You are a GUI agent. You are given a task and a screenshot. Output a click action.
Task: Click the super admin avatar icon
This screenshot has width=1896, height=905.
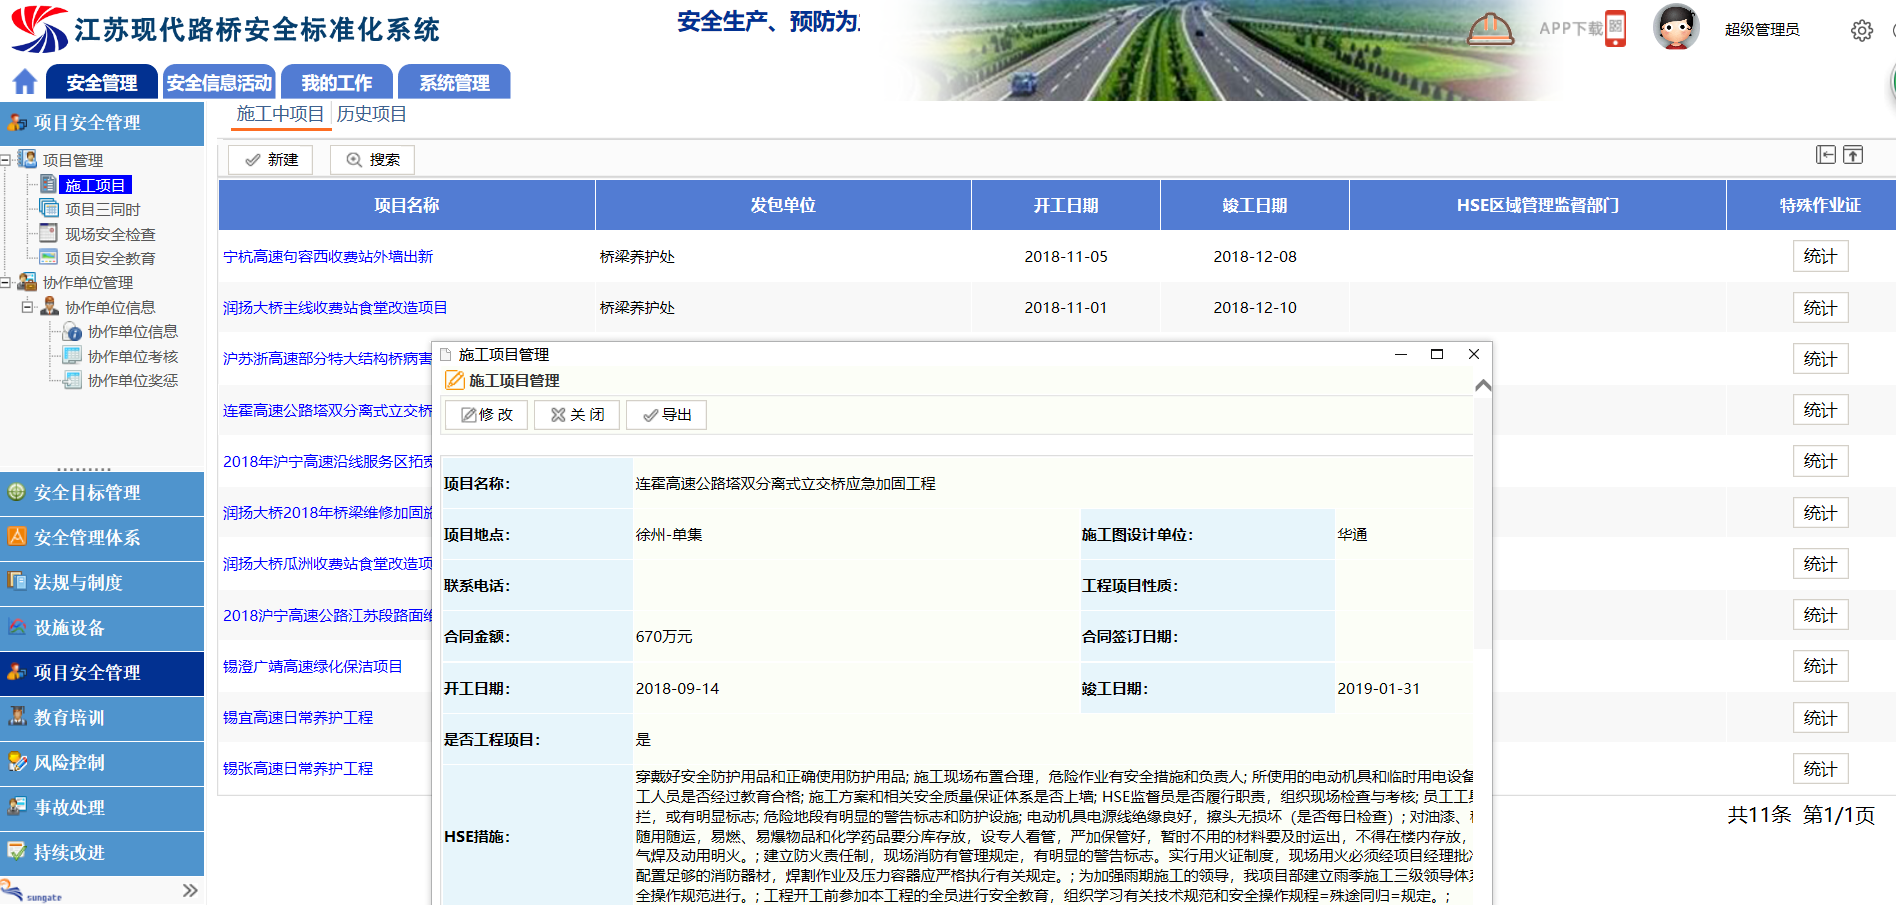pyautogui.click(x=1676, y=28)
